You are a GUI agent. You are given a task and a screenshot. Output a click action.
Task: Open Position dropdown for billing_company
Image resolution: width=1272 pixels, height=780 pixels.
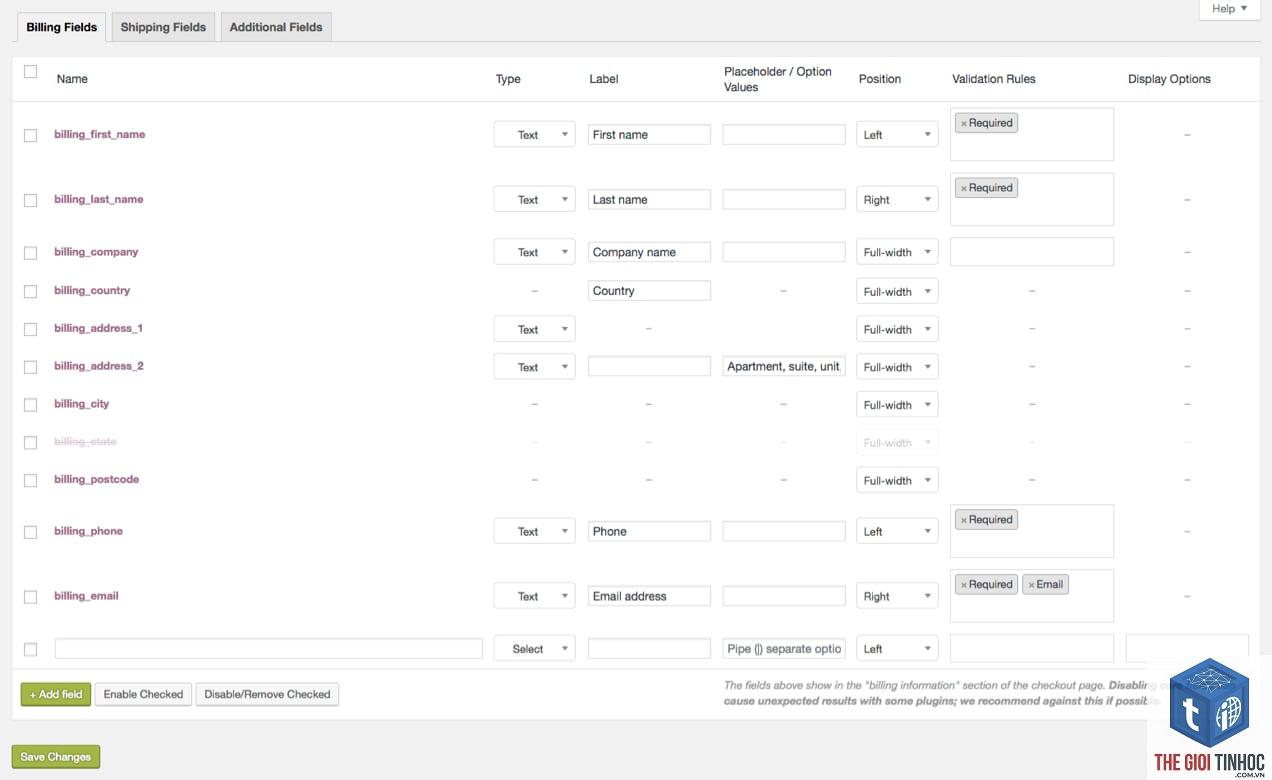click(x=897, y=252)
